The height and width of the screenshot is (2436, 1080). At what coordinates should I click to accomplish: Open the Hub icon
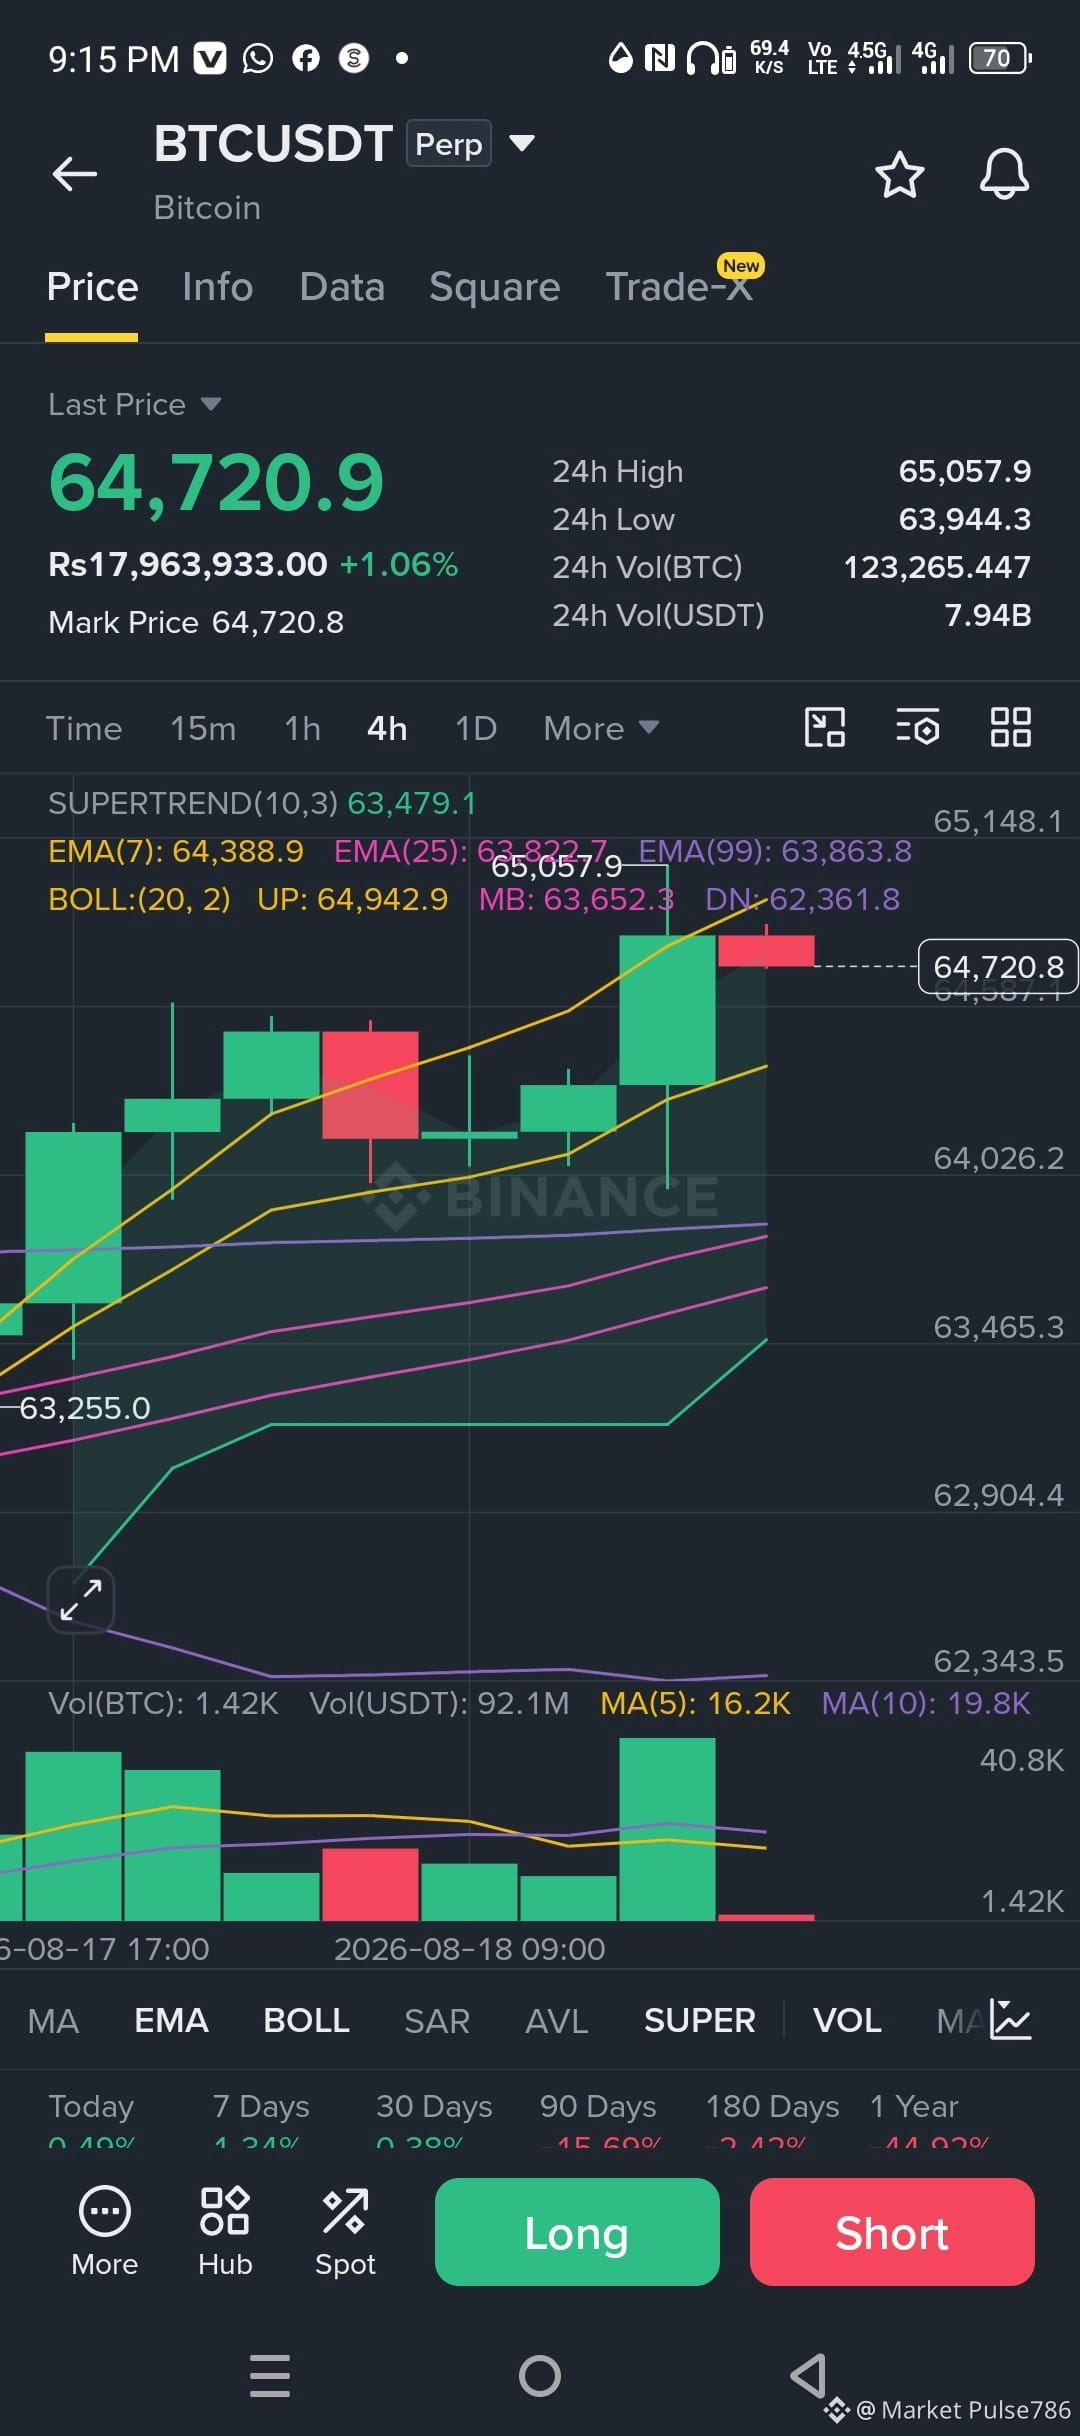[x=225, y=2232]
